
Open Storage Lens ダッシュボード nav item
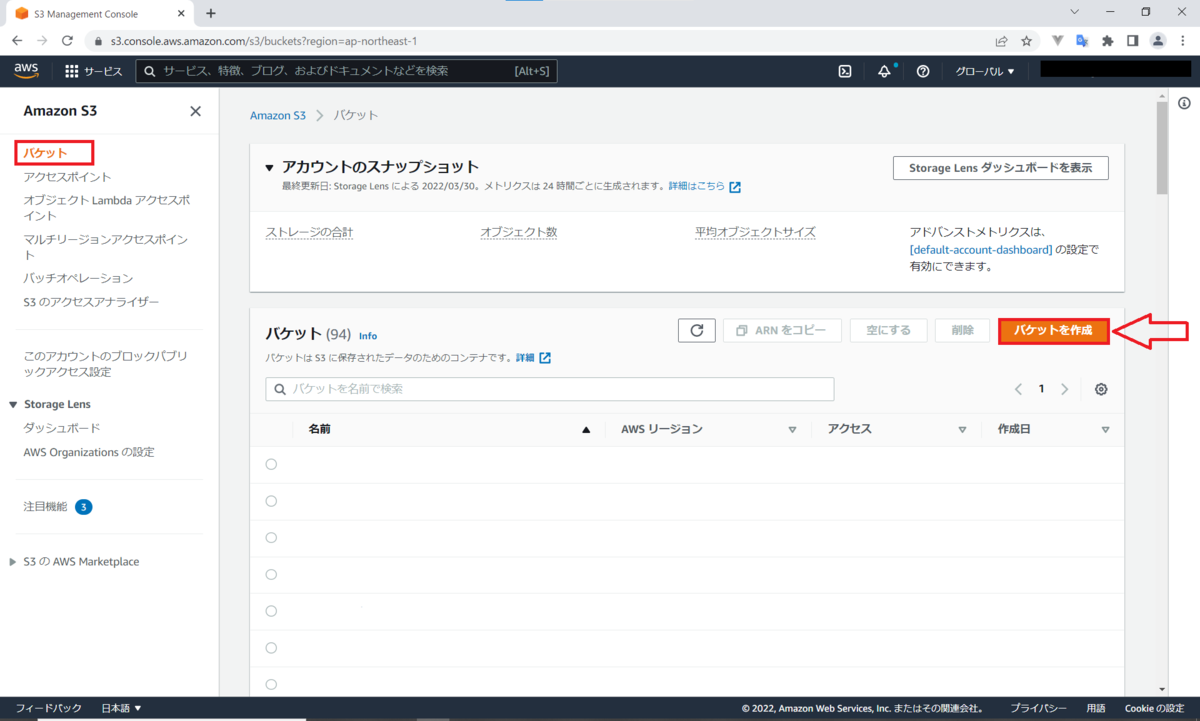click(62, 428)
